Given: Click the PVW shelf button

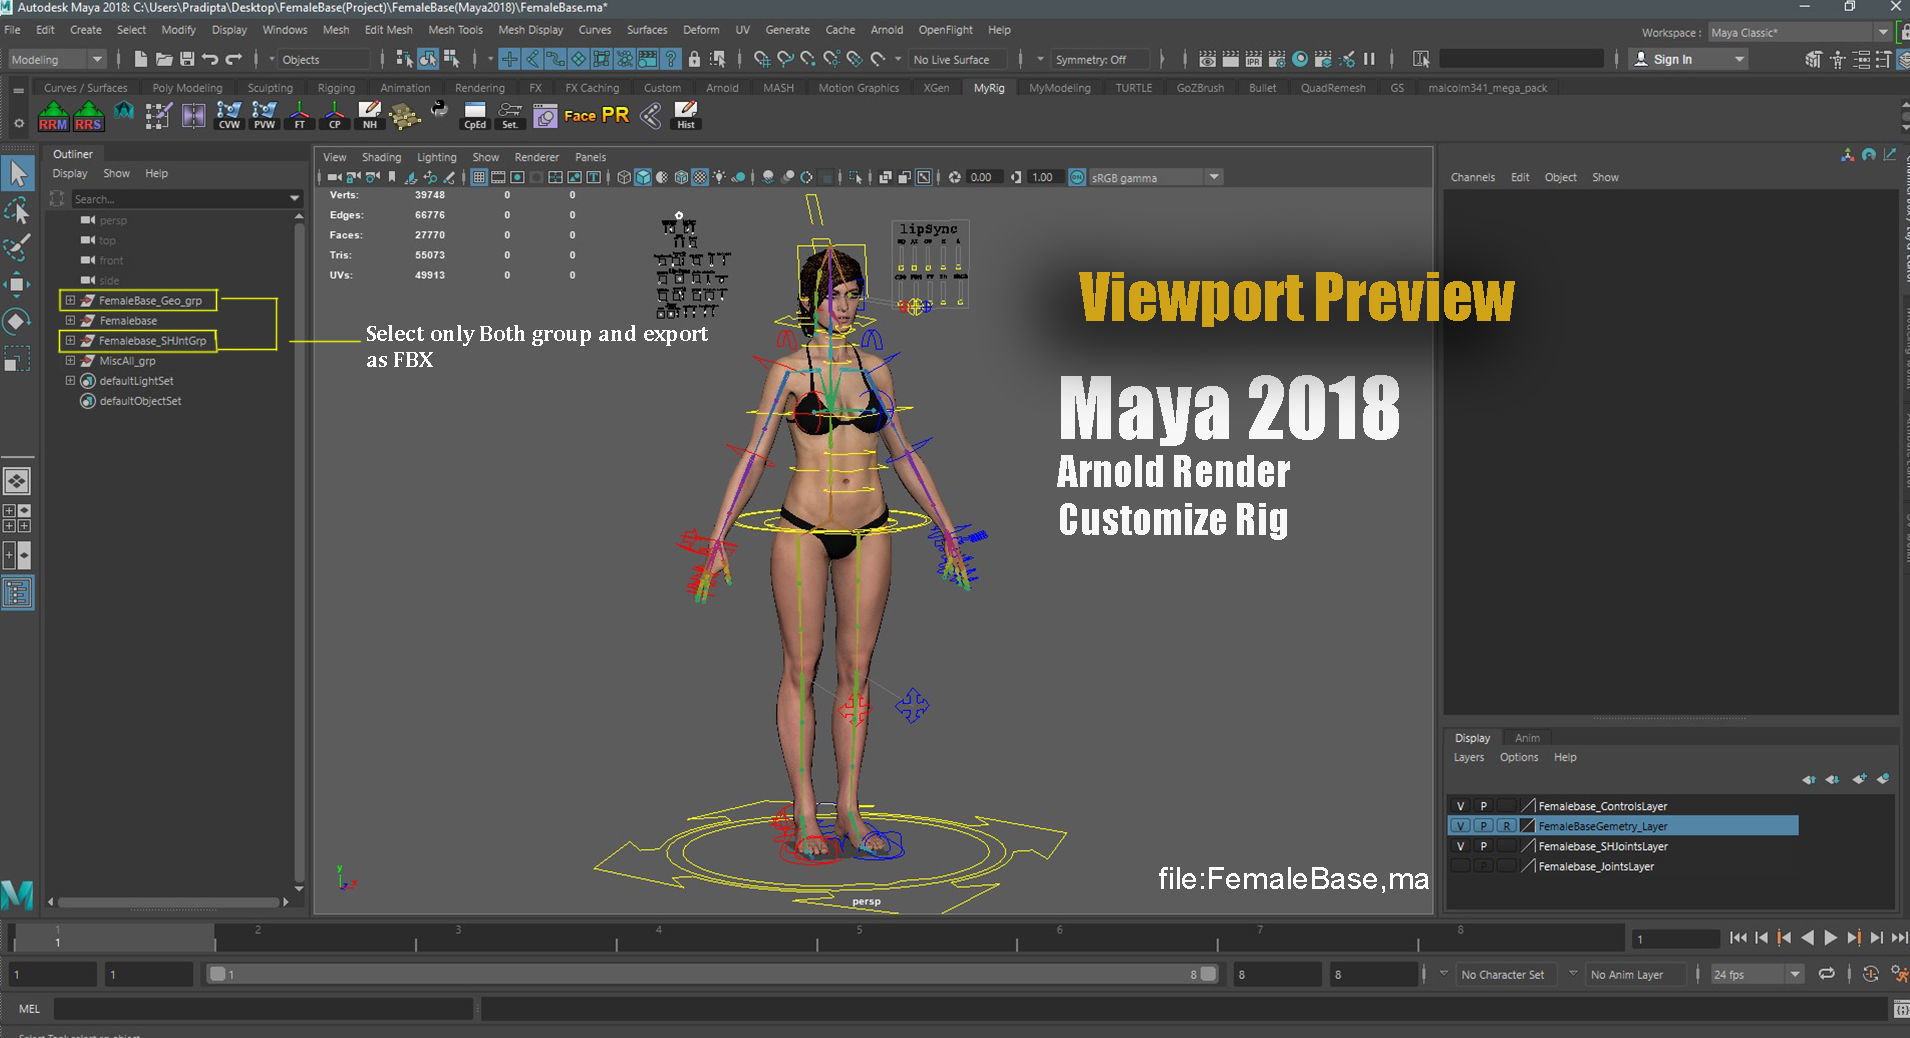Looking at the screenshot, I should (264, 116).
